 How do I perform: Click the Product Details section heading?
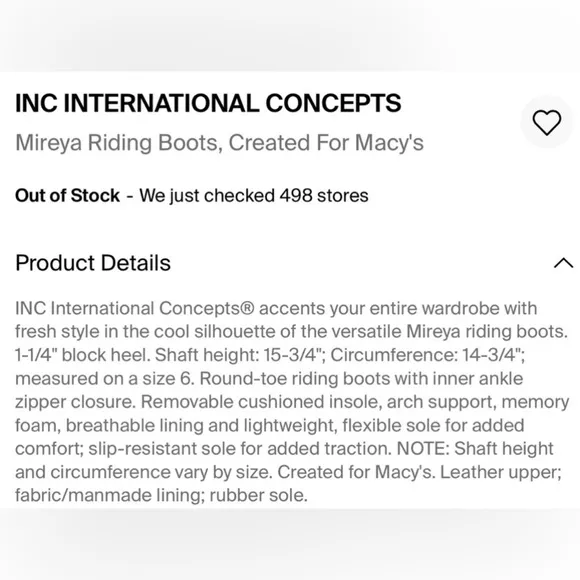tap(93, 263)
